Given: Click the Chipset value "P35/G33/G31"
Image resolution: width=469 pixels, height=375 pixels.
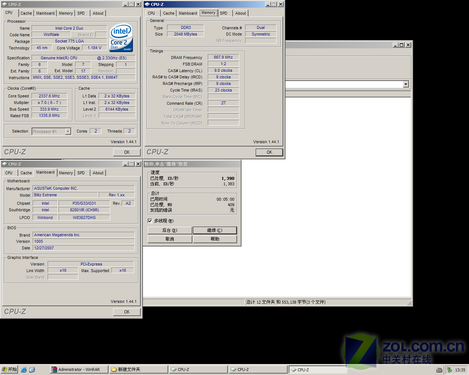Looking at the screenshot, I should [84, 203].
